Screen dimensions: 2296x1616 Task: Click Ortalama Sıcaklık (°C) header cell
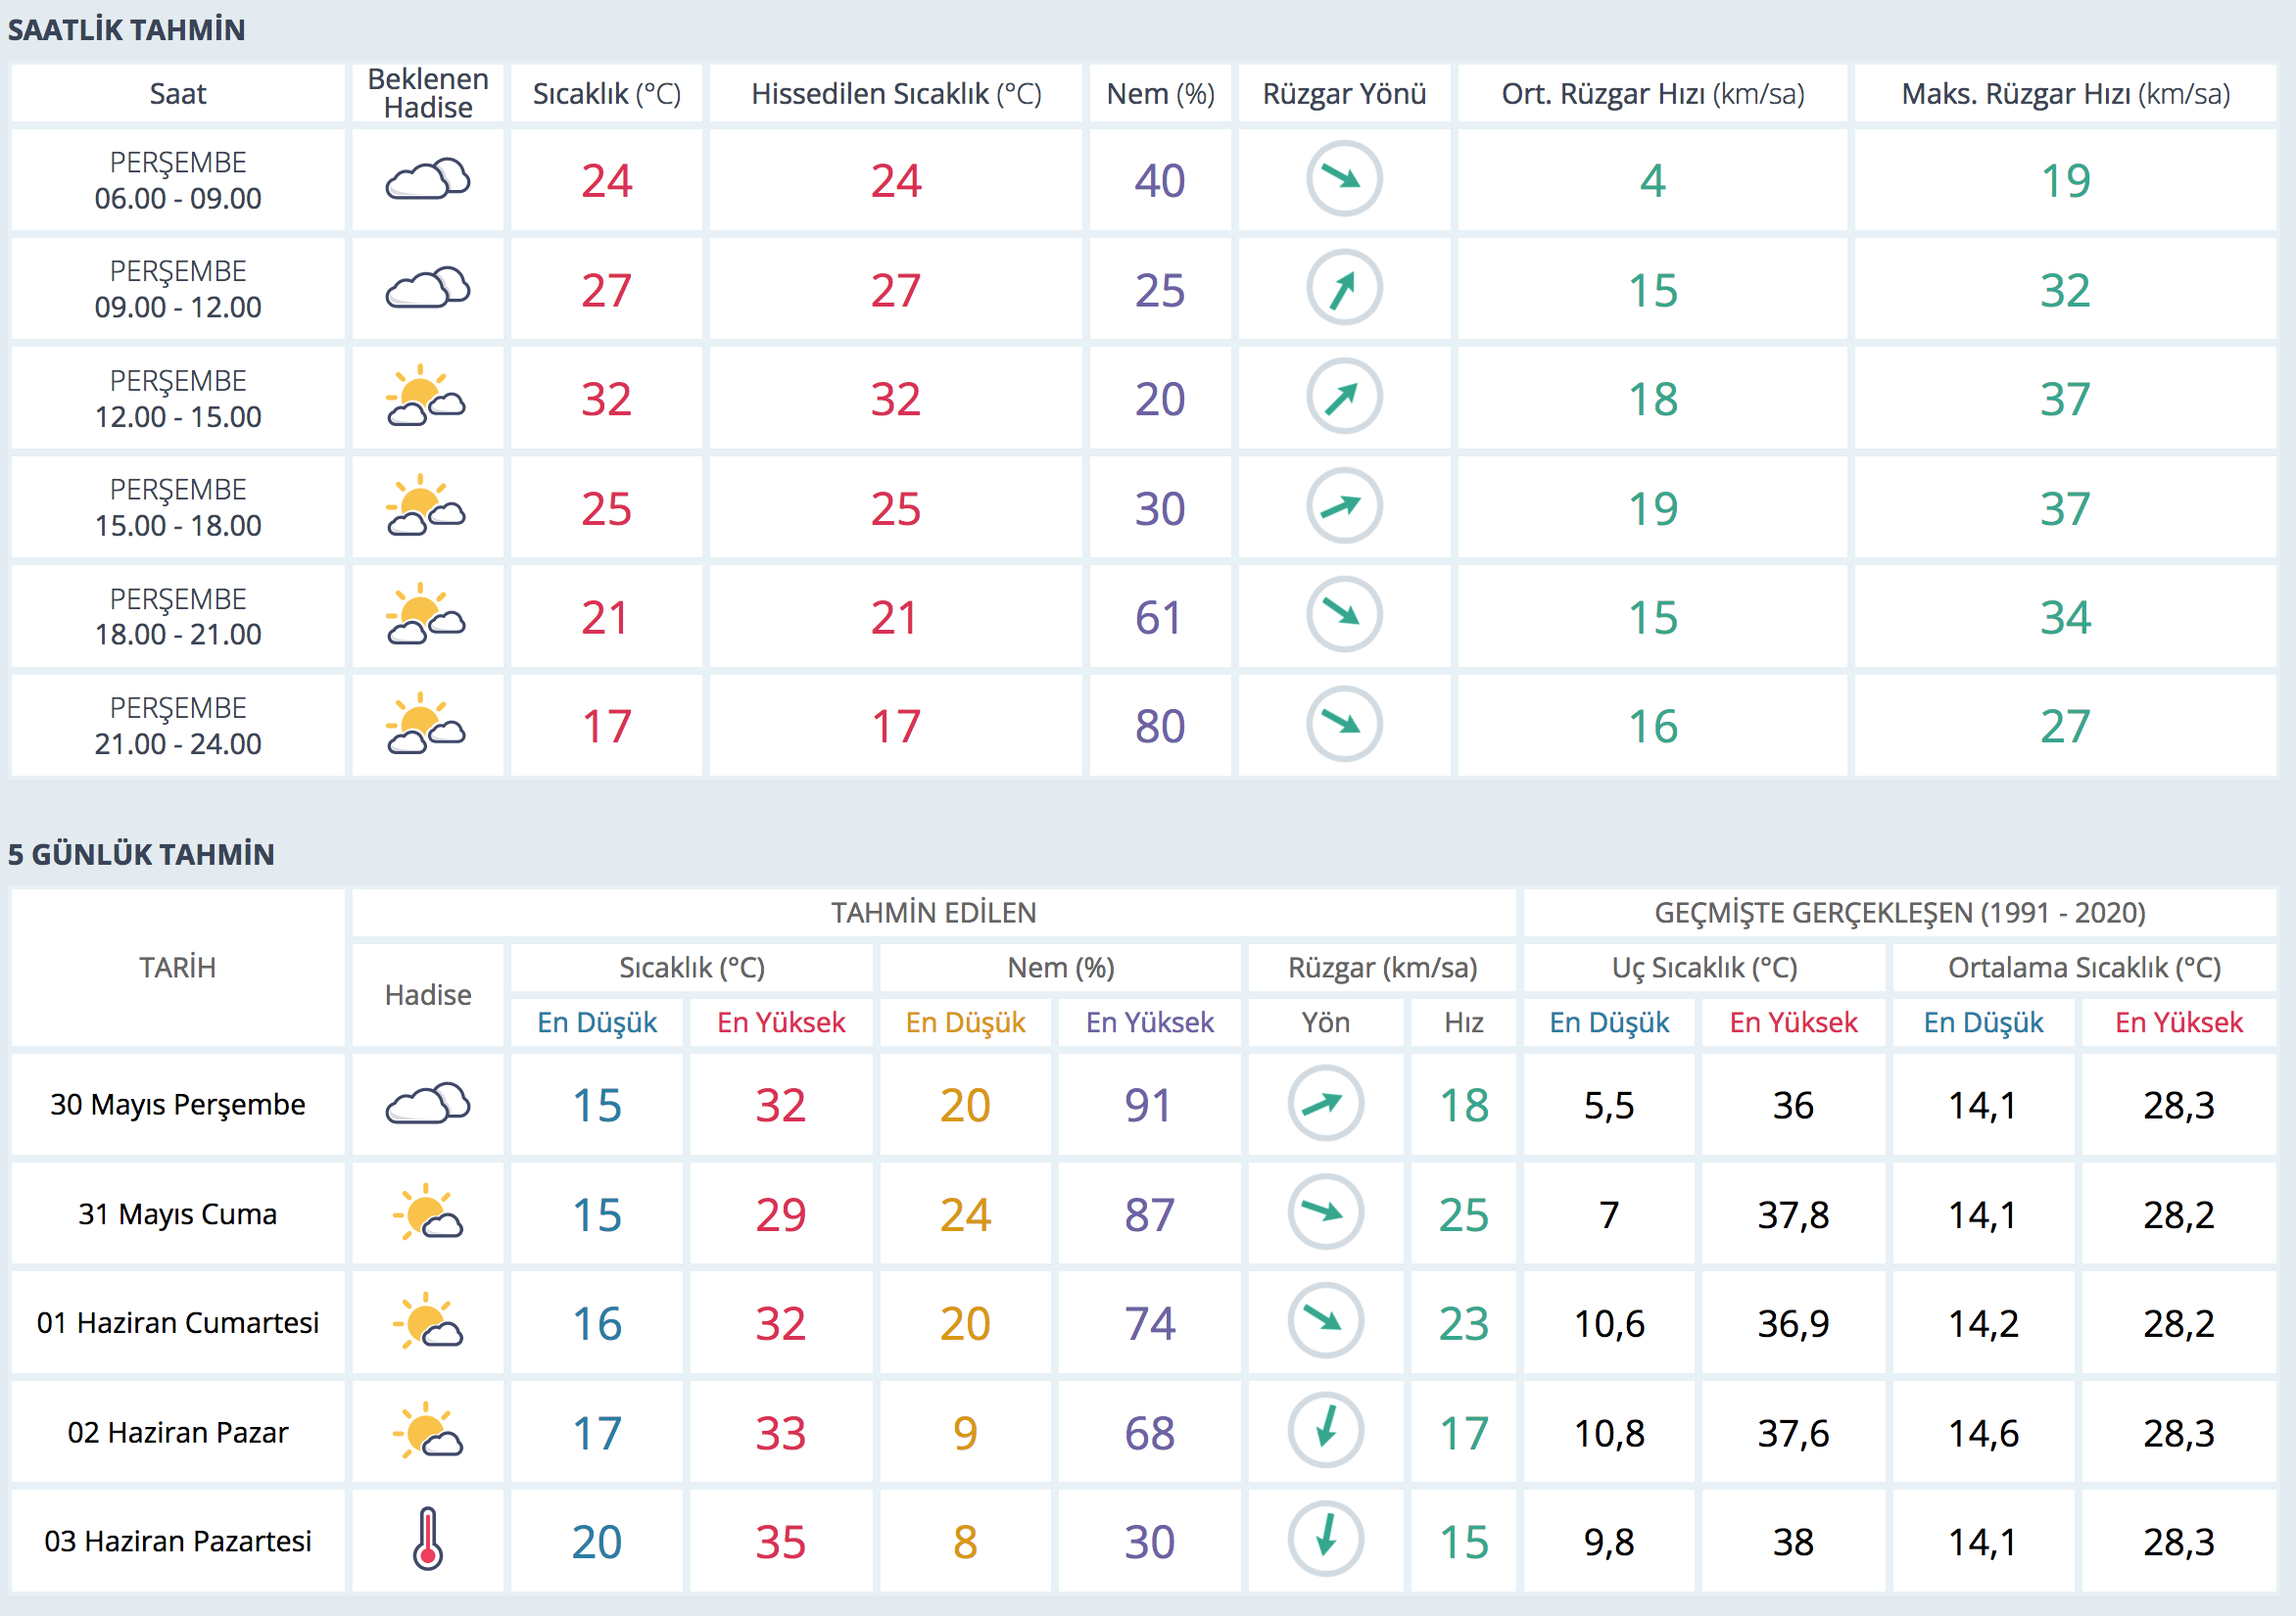pos(2083,967)
